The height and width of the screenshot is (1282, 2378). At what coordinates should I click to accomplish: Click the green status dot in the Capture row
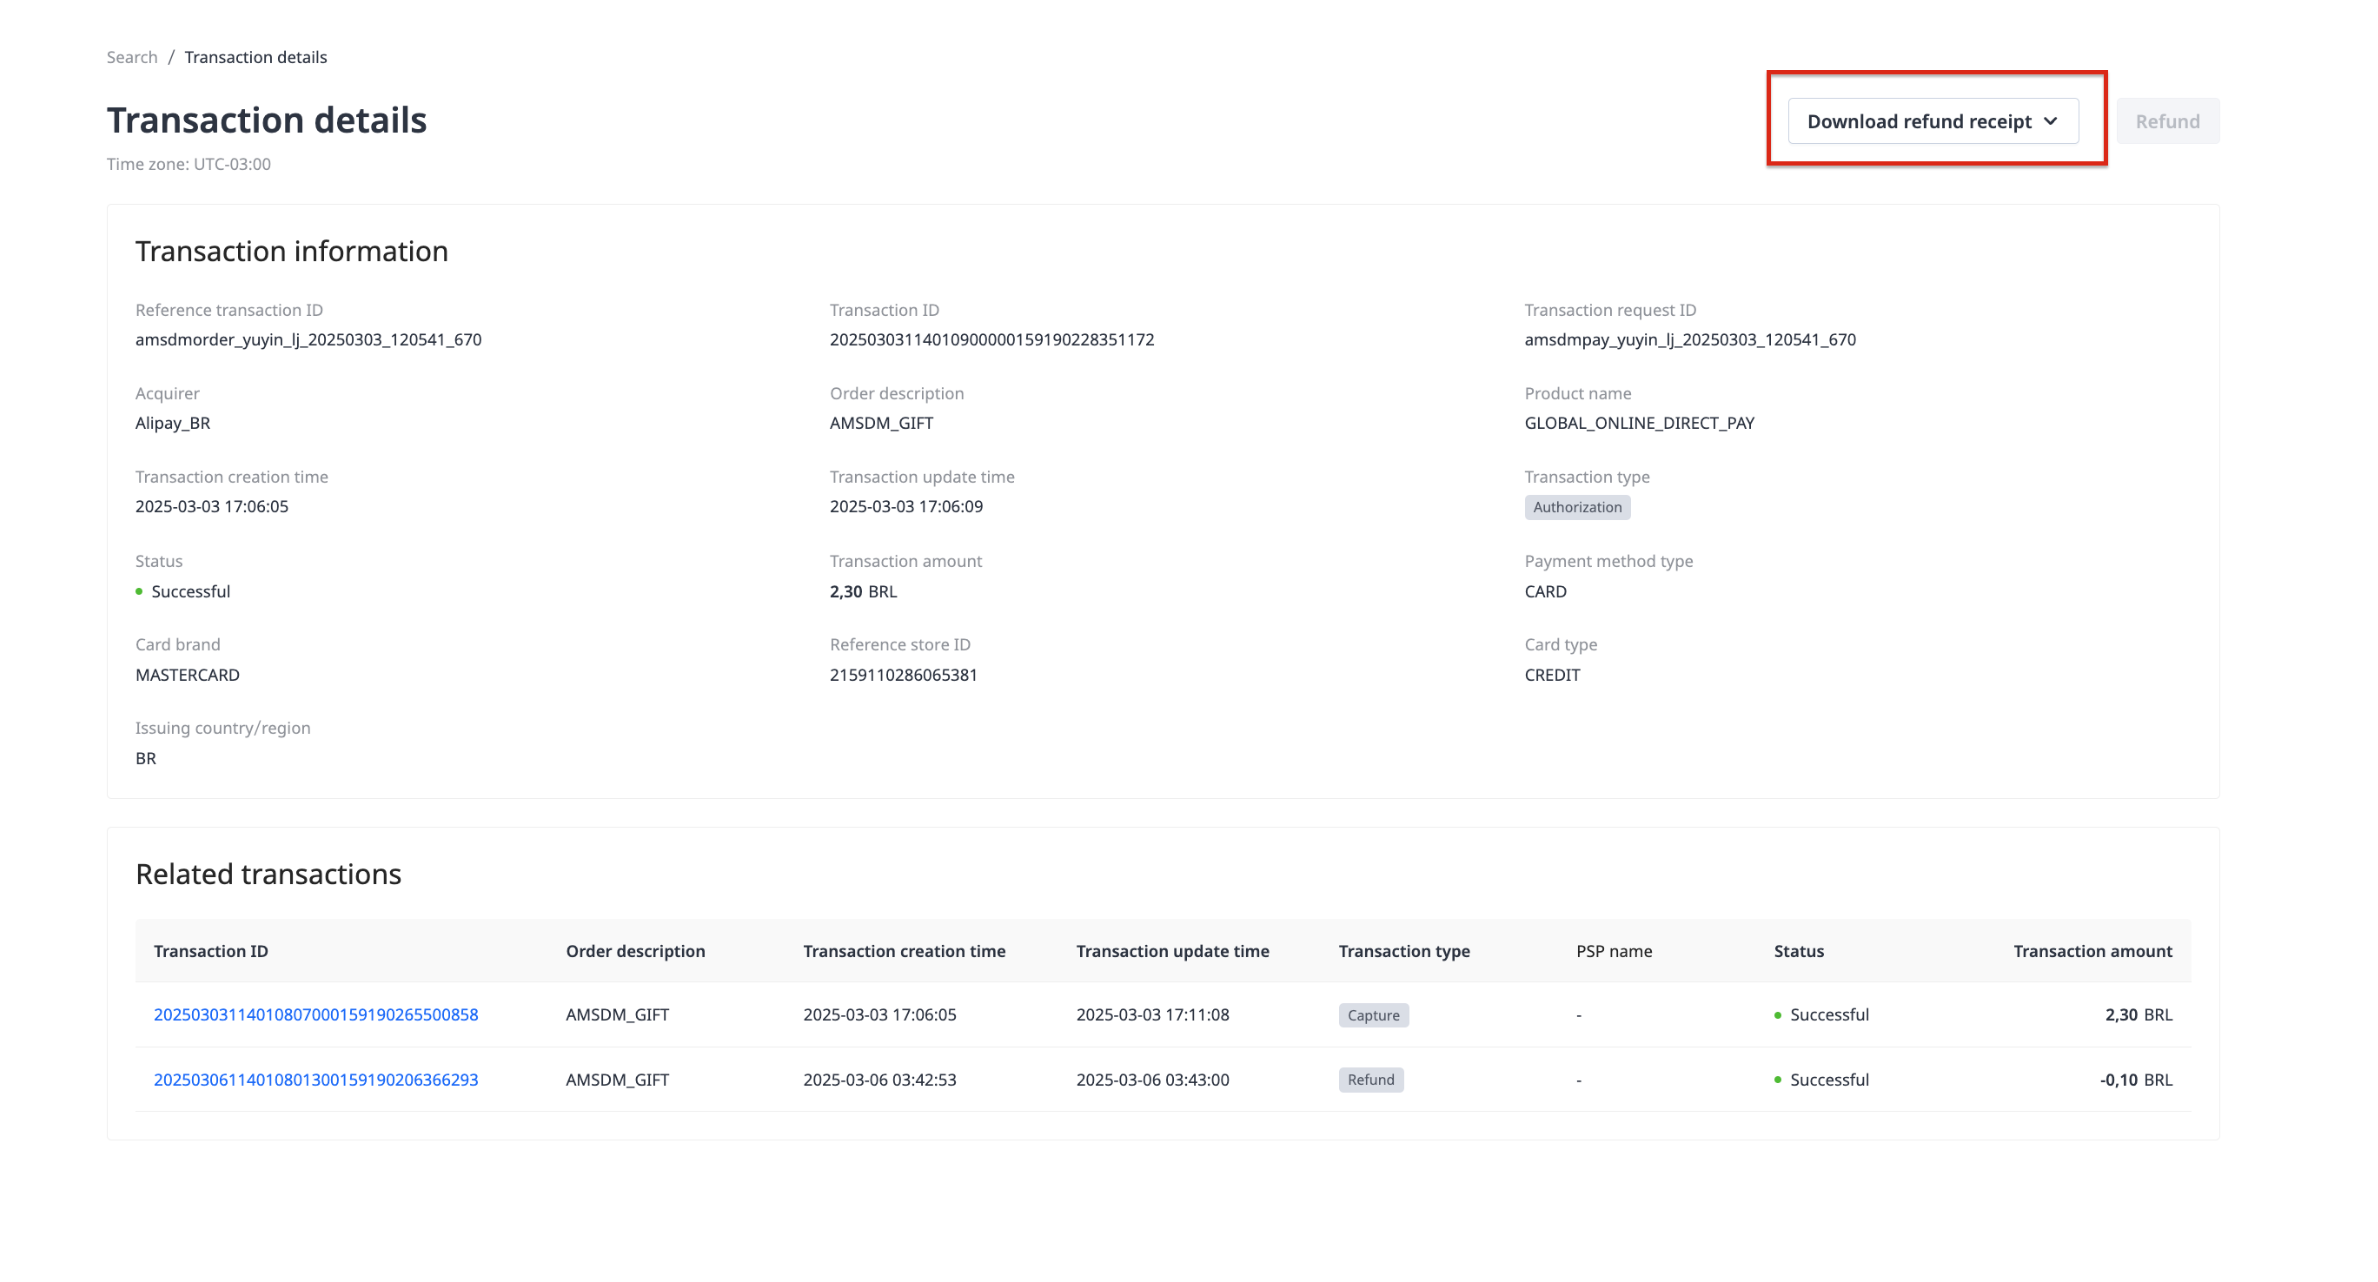click(1777, 1015)
